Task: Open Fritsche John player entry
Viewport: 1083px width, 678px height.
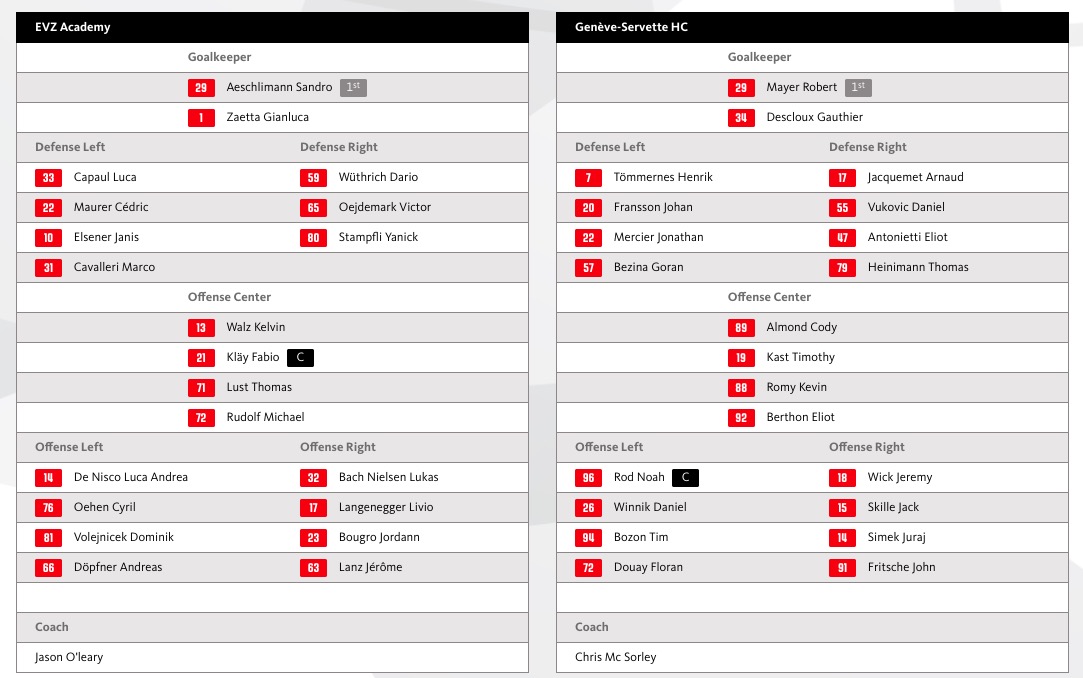Action: [x=901, y=568]
